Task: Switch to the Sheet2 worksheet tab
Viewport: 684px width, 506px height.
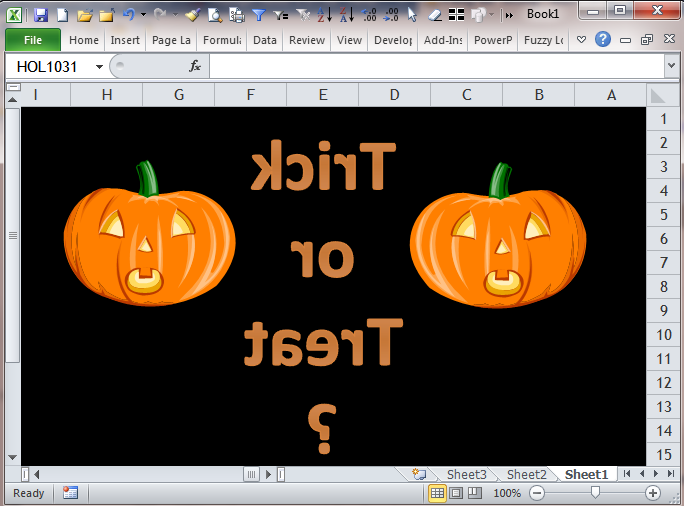Action: [x=526, y=474]
